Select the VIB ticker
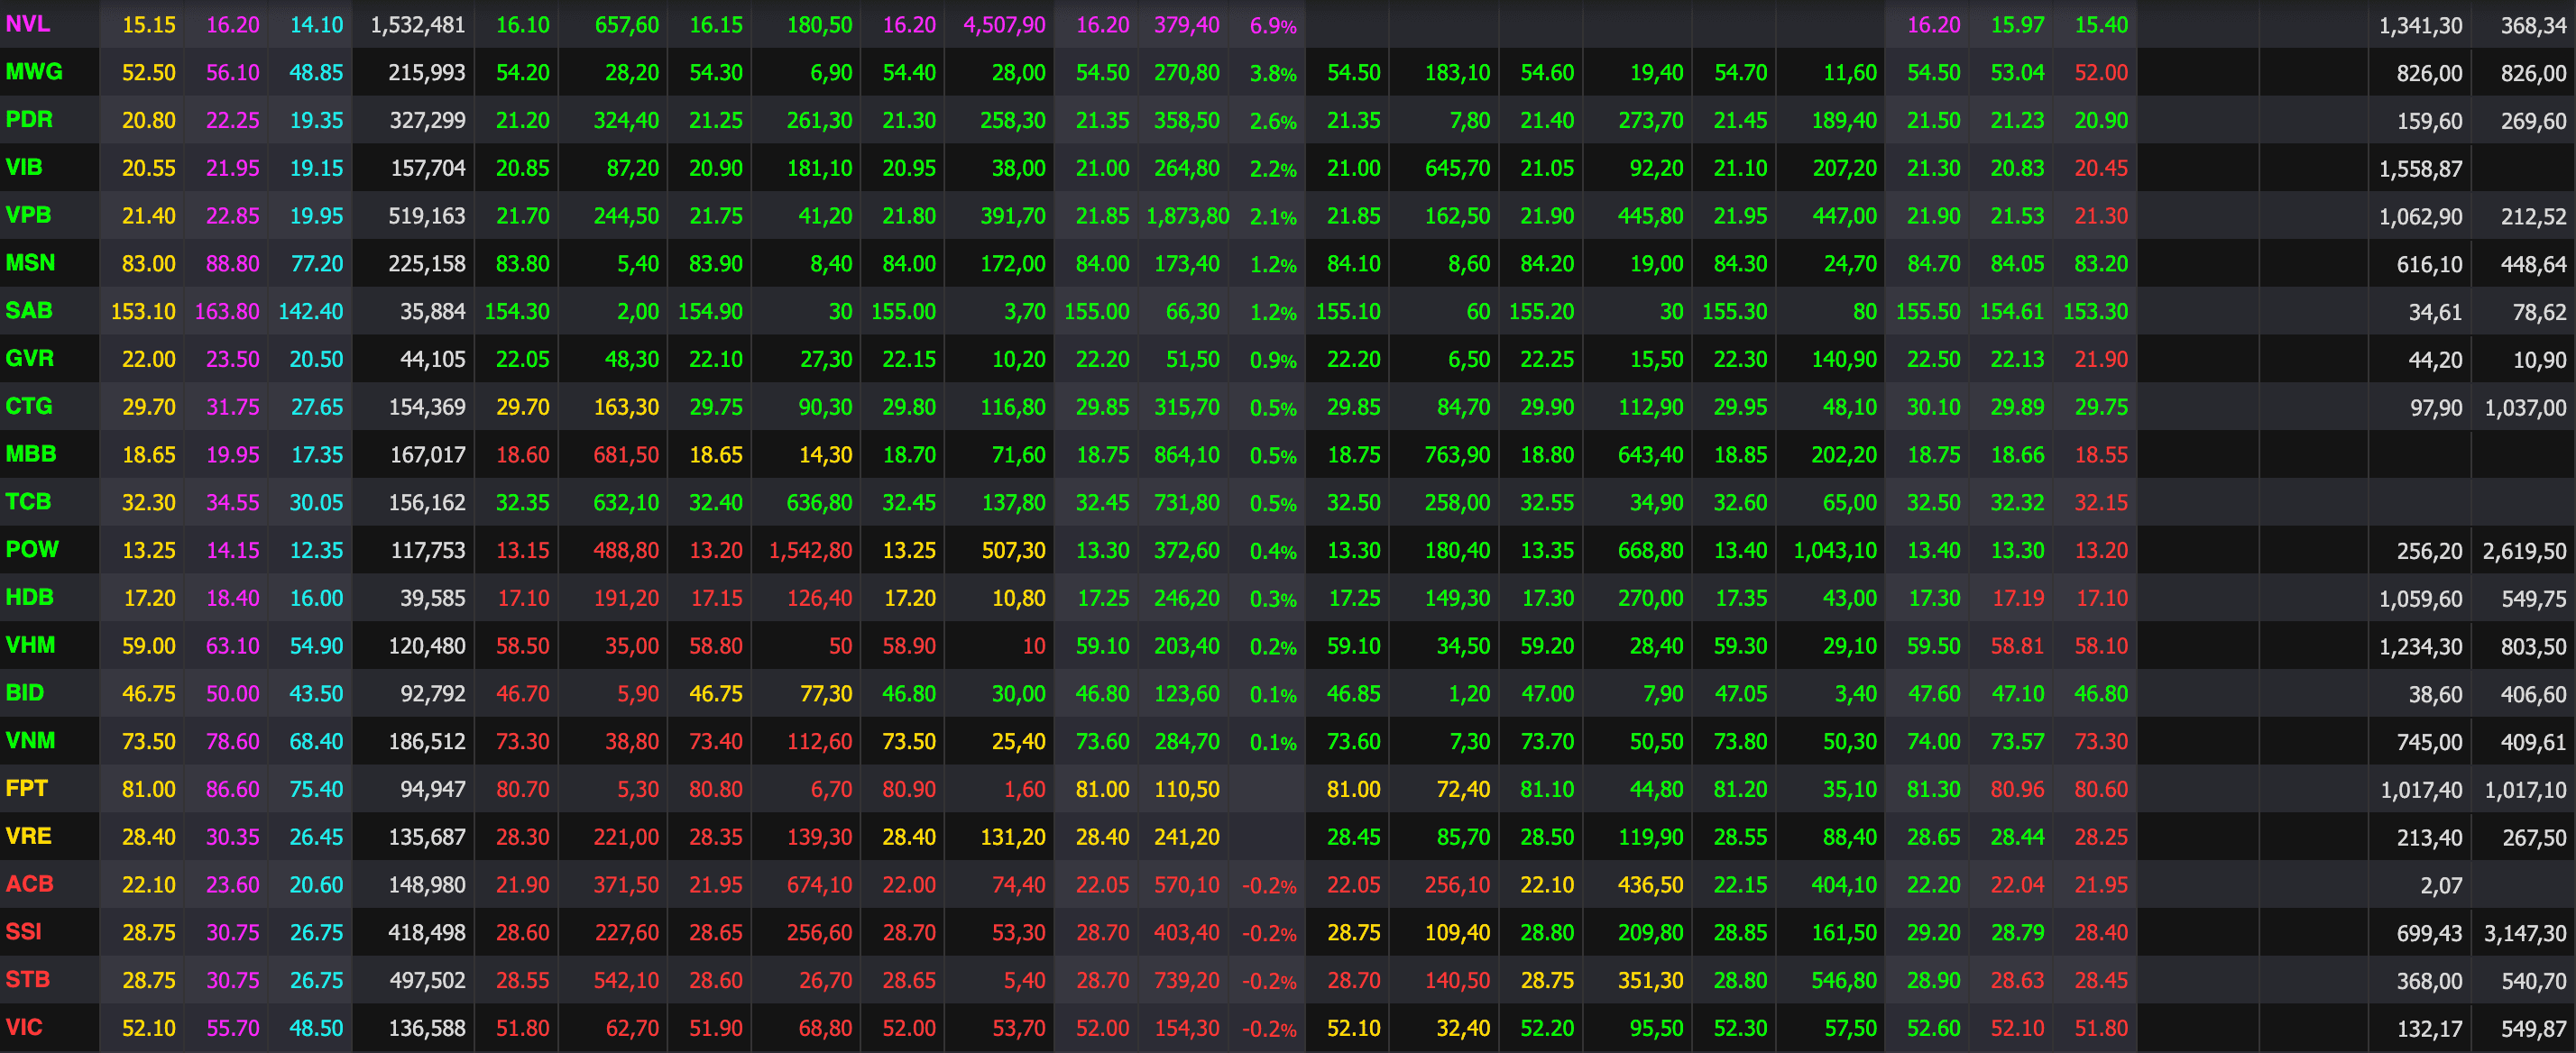The height and width of the screenshot is (1053, 2576). click(24, 167)
